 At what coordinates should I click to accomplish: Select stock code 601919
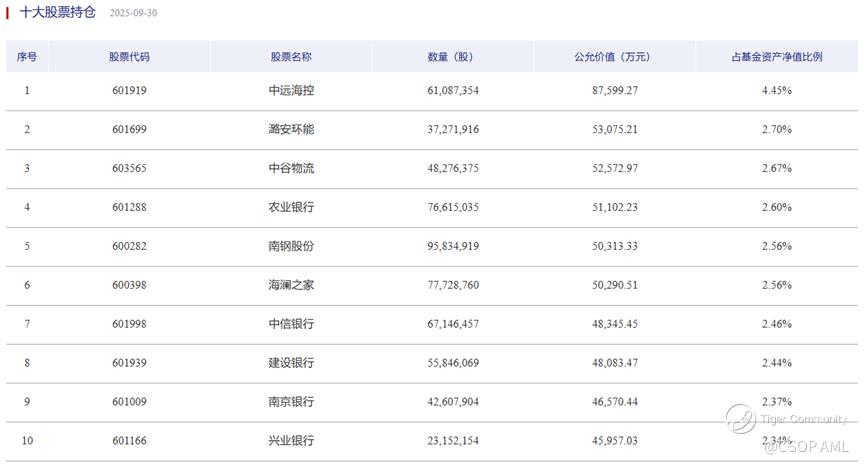coord(129,90)
